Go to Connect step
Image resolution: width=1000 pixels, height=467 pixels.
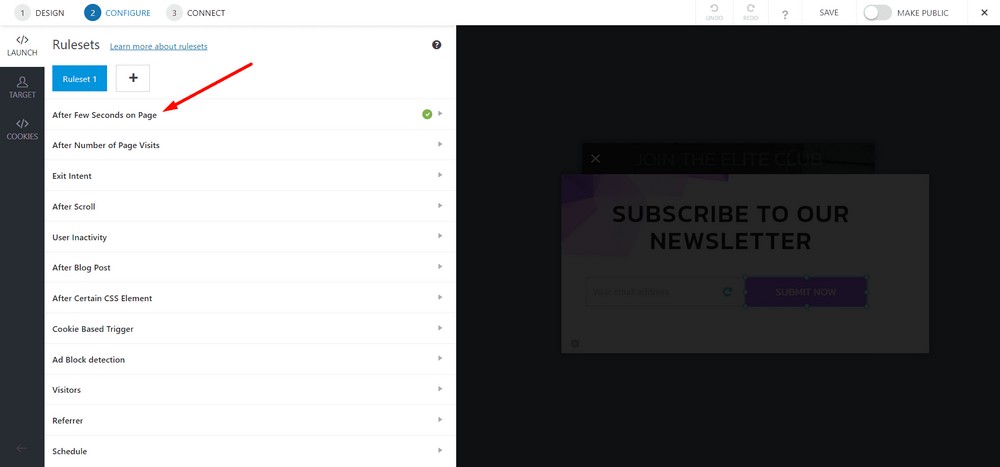click(x=196, y=13)
